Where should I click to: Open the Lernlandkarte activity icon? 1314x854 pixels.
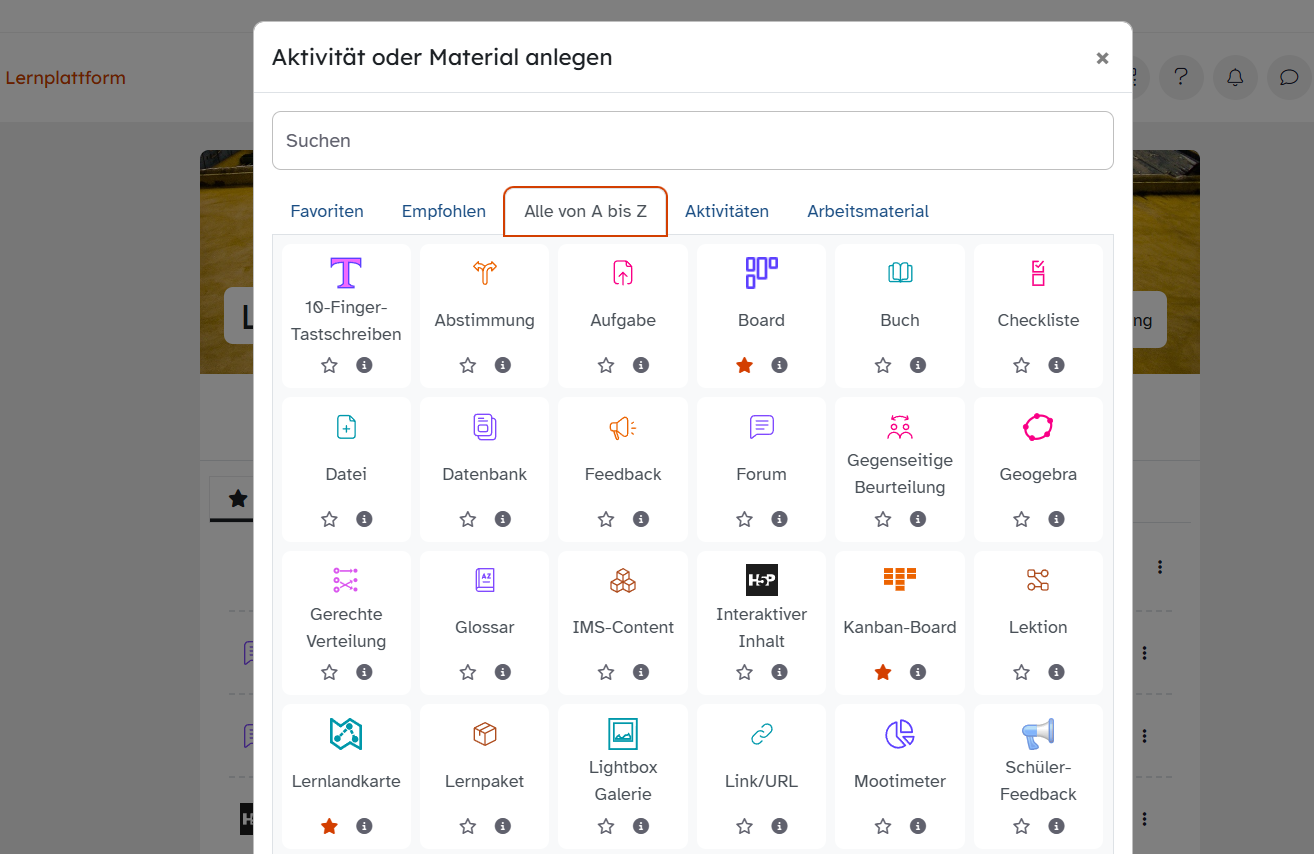(x=346, y=734)
